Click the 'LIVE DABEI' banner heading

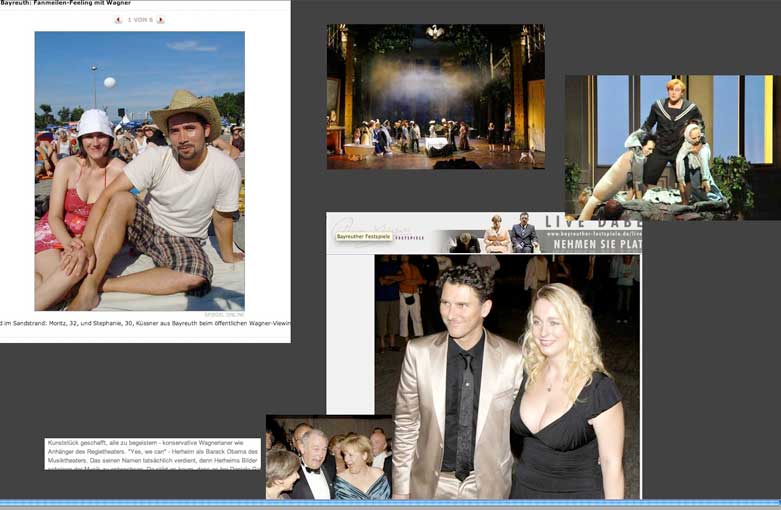[x=592, y=220]
